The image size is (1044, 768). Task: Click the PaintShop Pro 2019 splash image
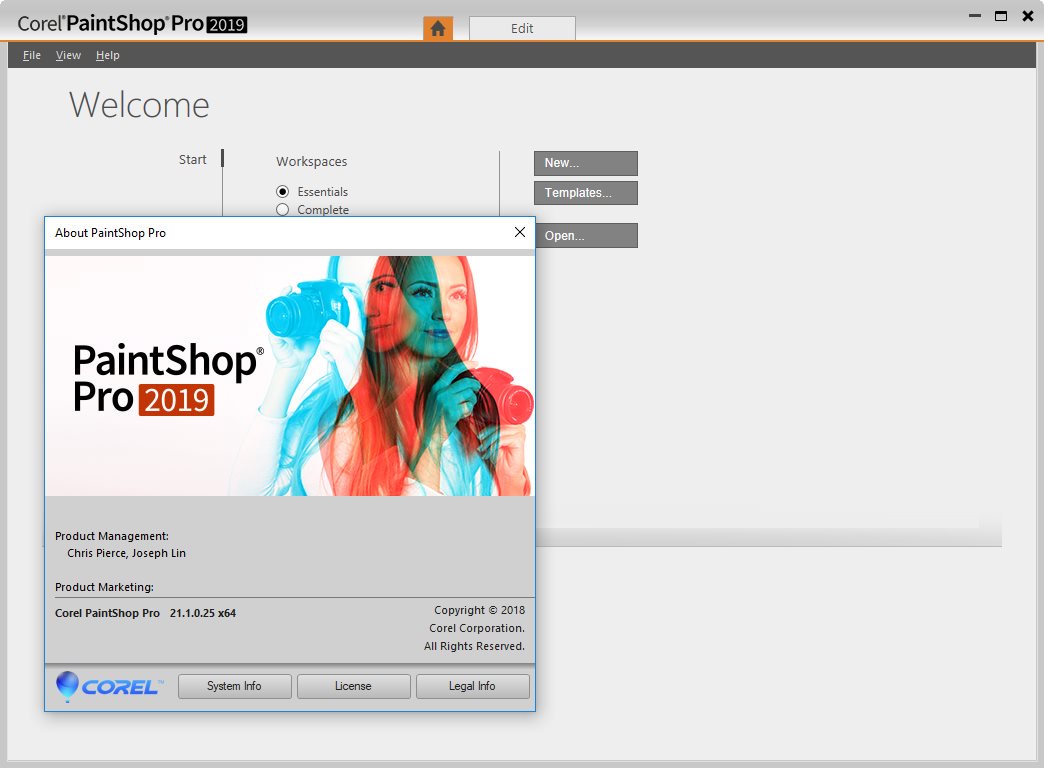(290, 376)
